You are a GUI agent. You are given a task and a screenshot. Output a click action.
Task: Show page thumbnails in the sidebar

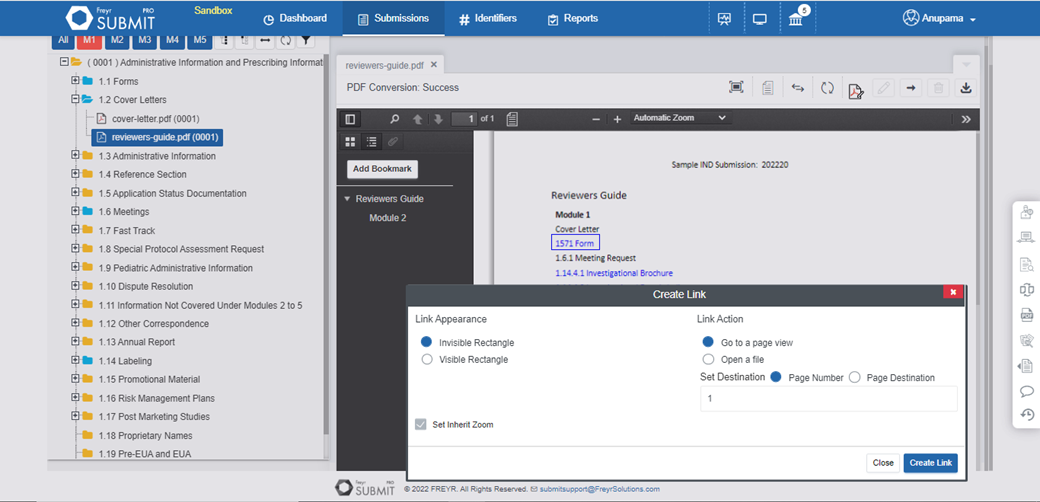[351, 141]
